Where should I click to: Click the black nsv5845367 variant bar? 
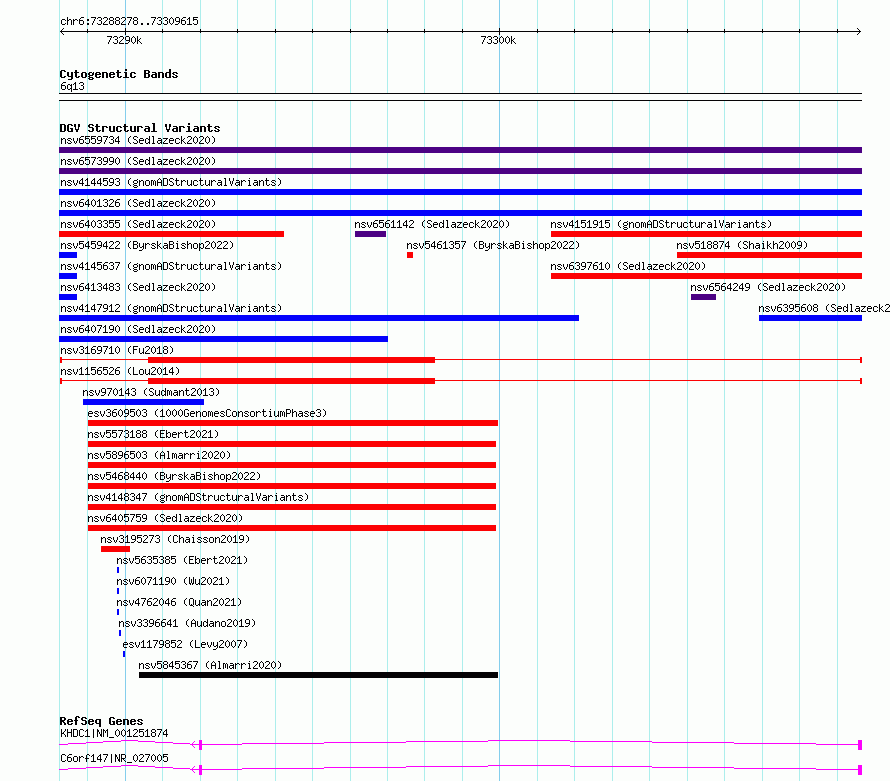coord(318,675)
